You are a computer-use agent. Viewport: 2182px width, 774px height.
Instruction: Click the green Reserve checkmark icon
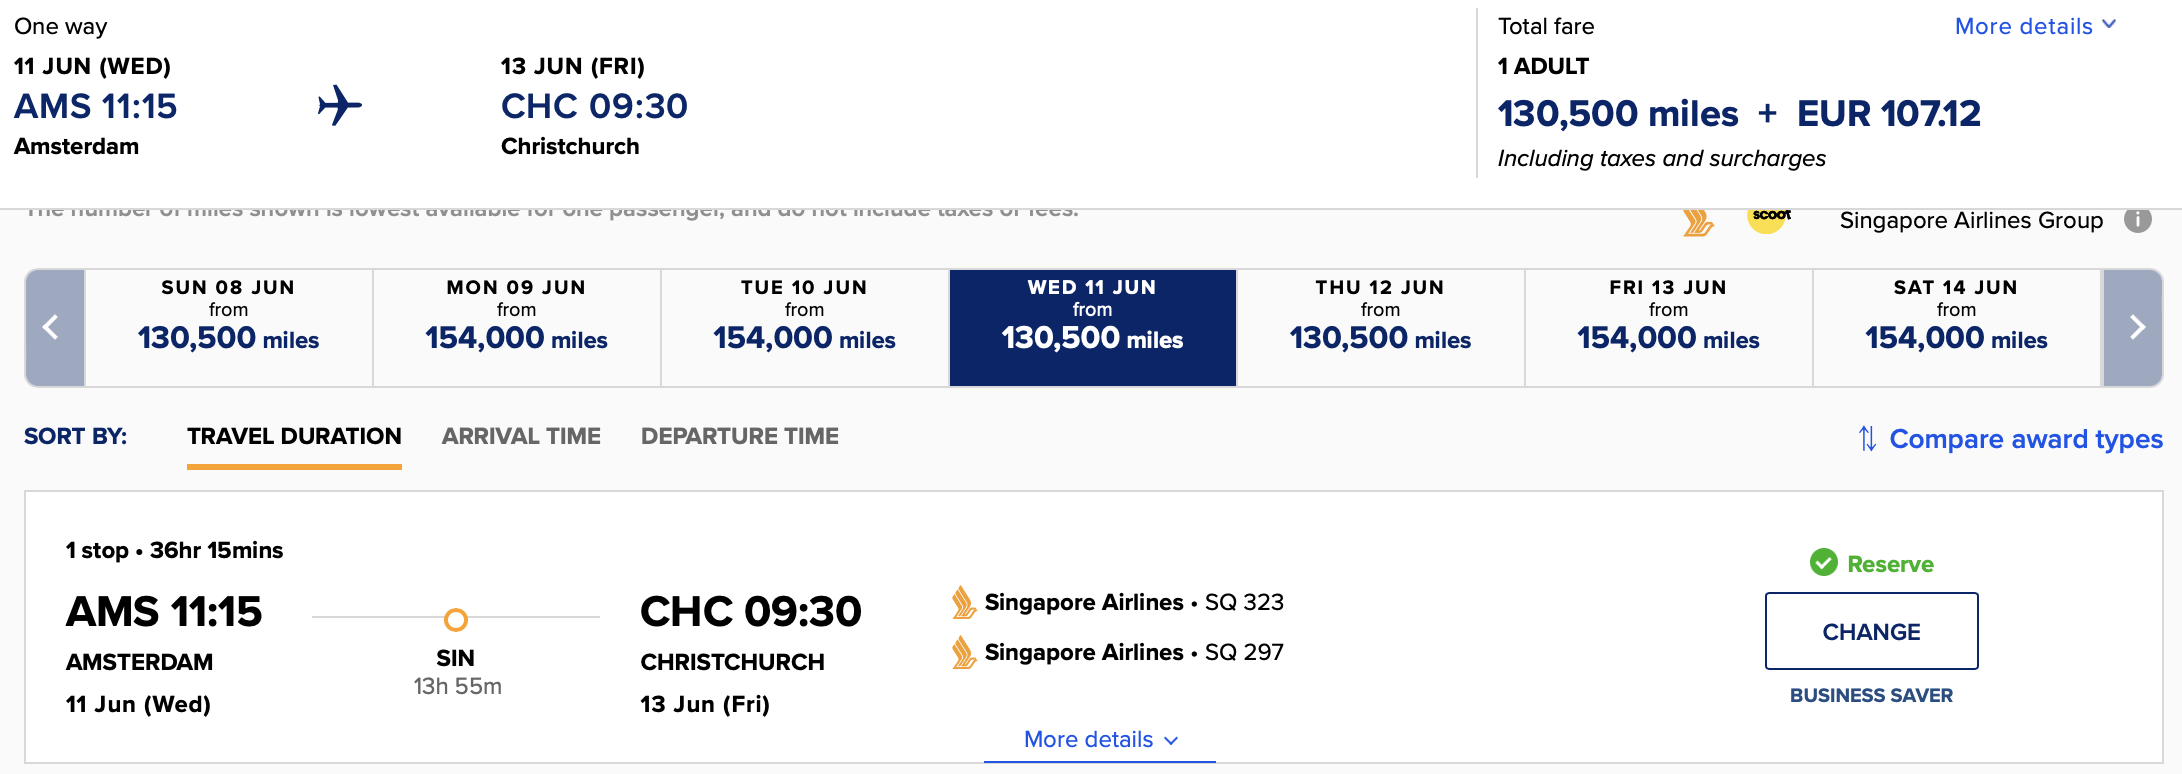(1824, 563)
